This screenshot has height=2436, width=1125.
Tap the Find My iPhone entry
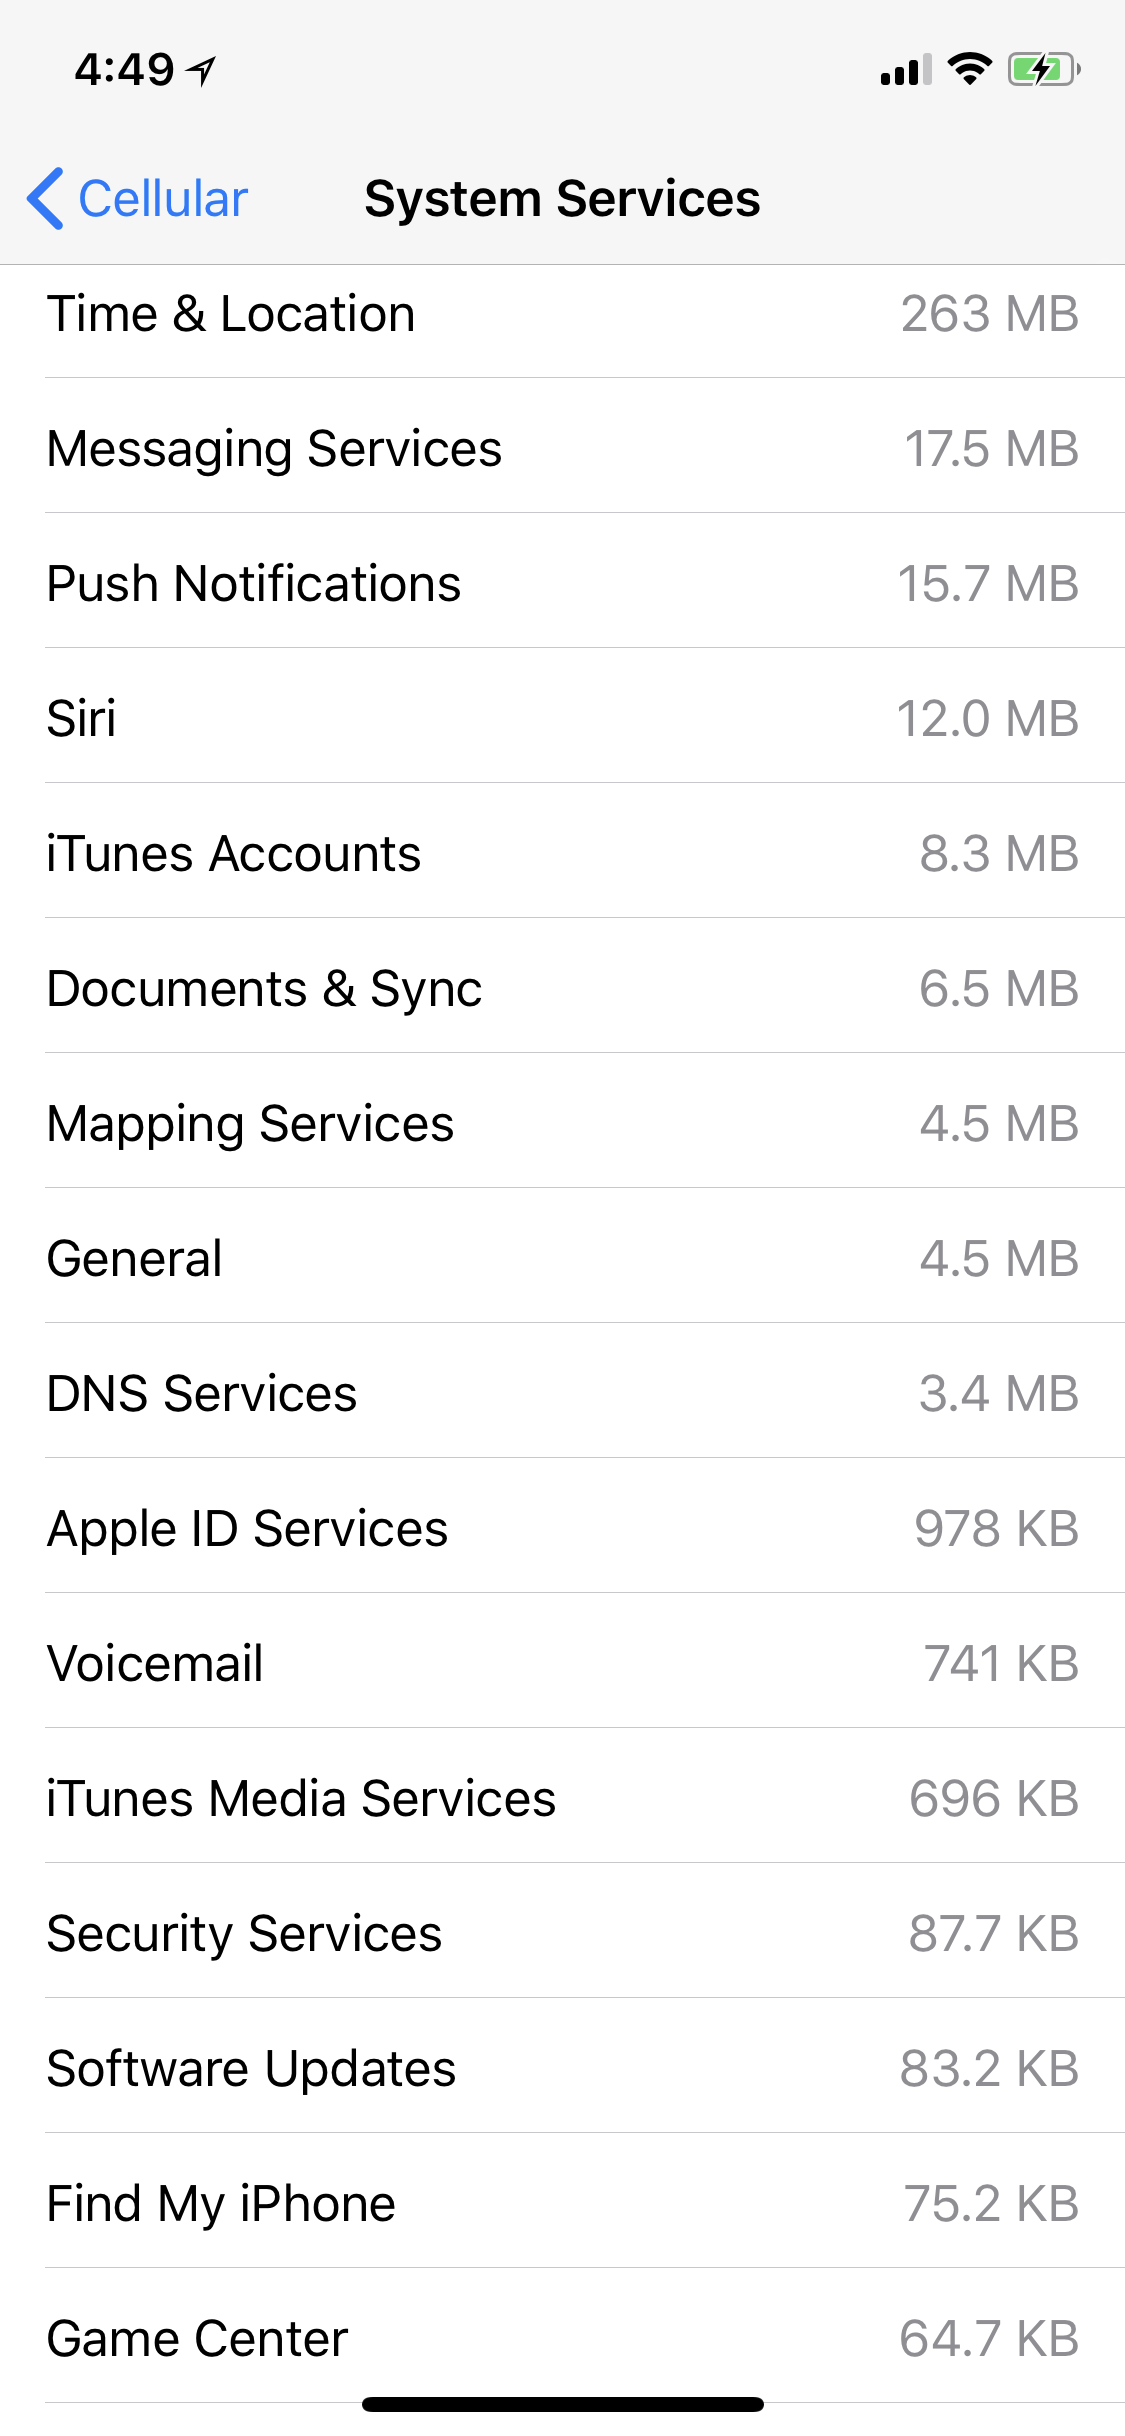click(562, 2204)
